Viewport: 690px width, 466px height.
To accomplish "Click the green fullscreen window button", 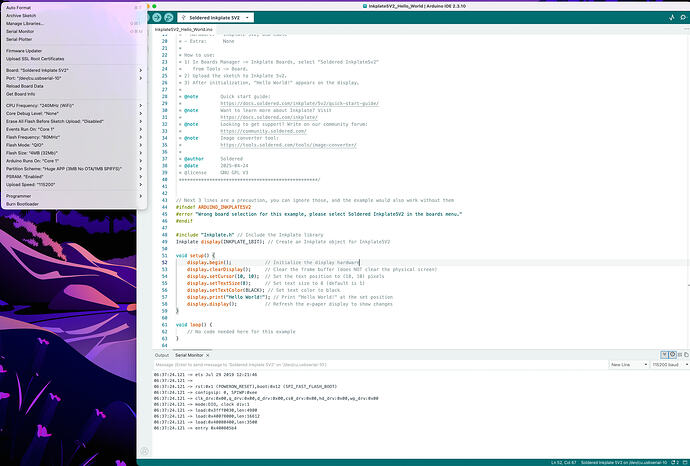I will [x=154, y=6].
